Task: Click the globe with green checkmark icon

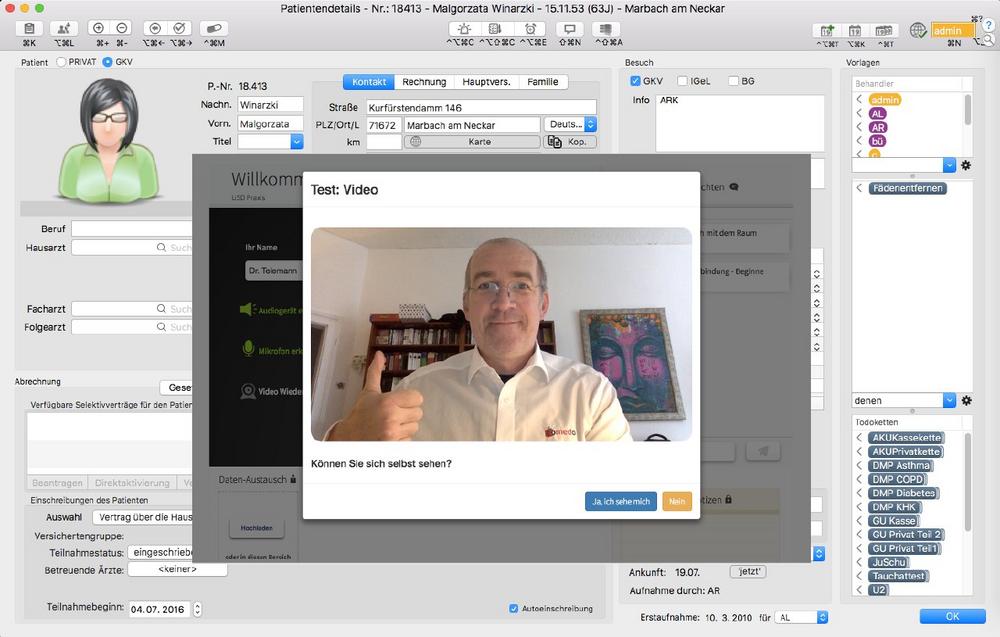Action: click(x=918, y=30)
